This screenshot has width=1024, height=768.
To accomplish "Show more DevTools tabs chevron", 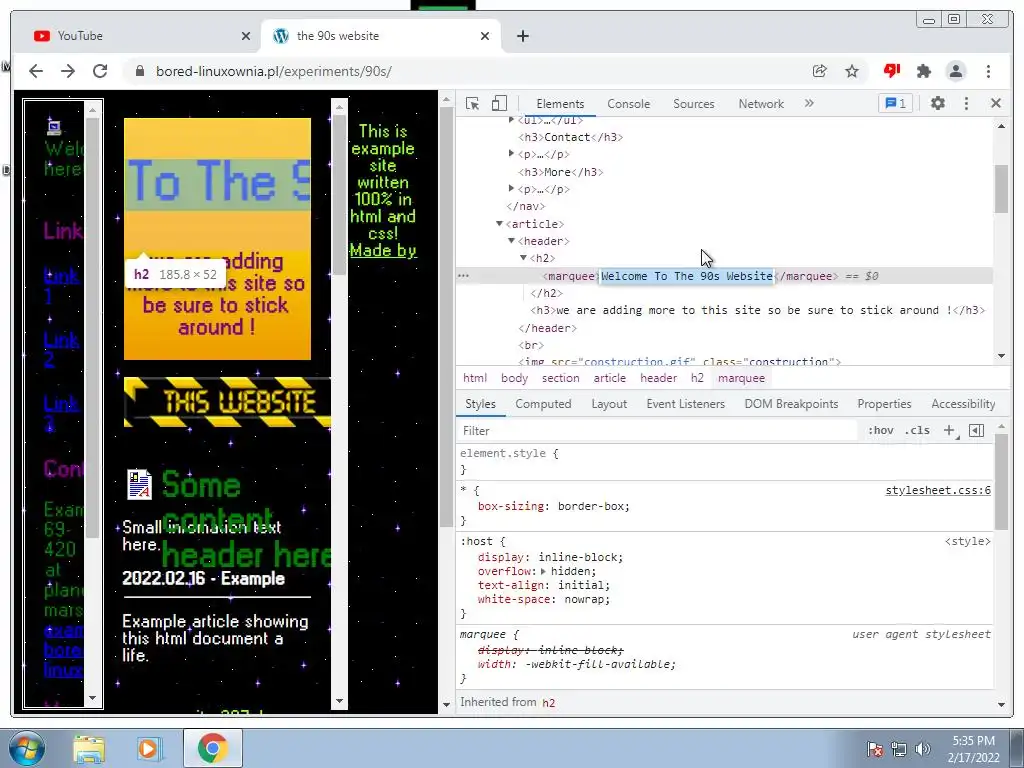I will [x=809, y=103].
